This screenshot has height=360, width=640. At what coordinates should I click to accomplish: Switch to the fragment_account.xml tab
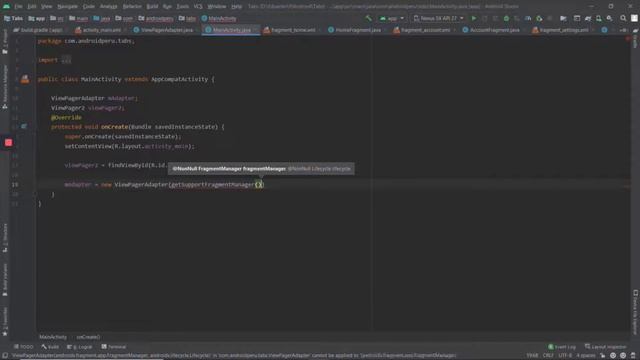pos(422,30)
